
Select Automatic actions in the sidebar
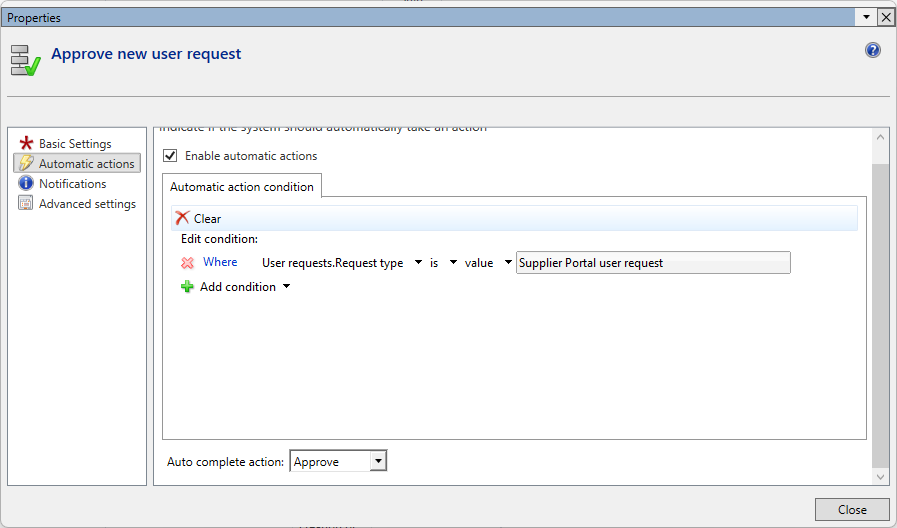point(77,163)
